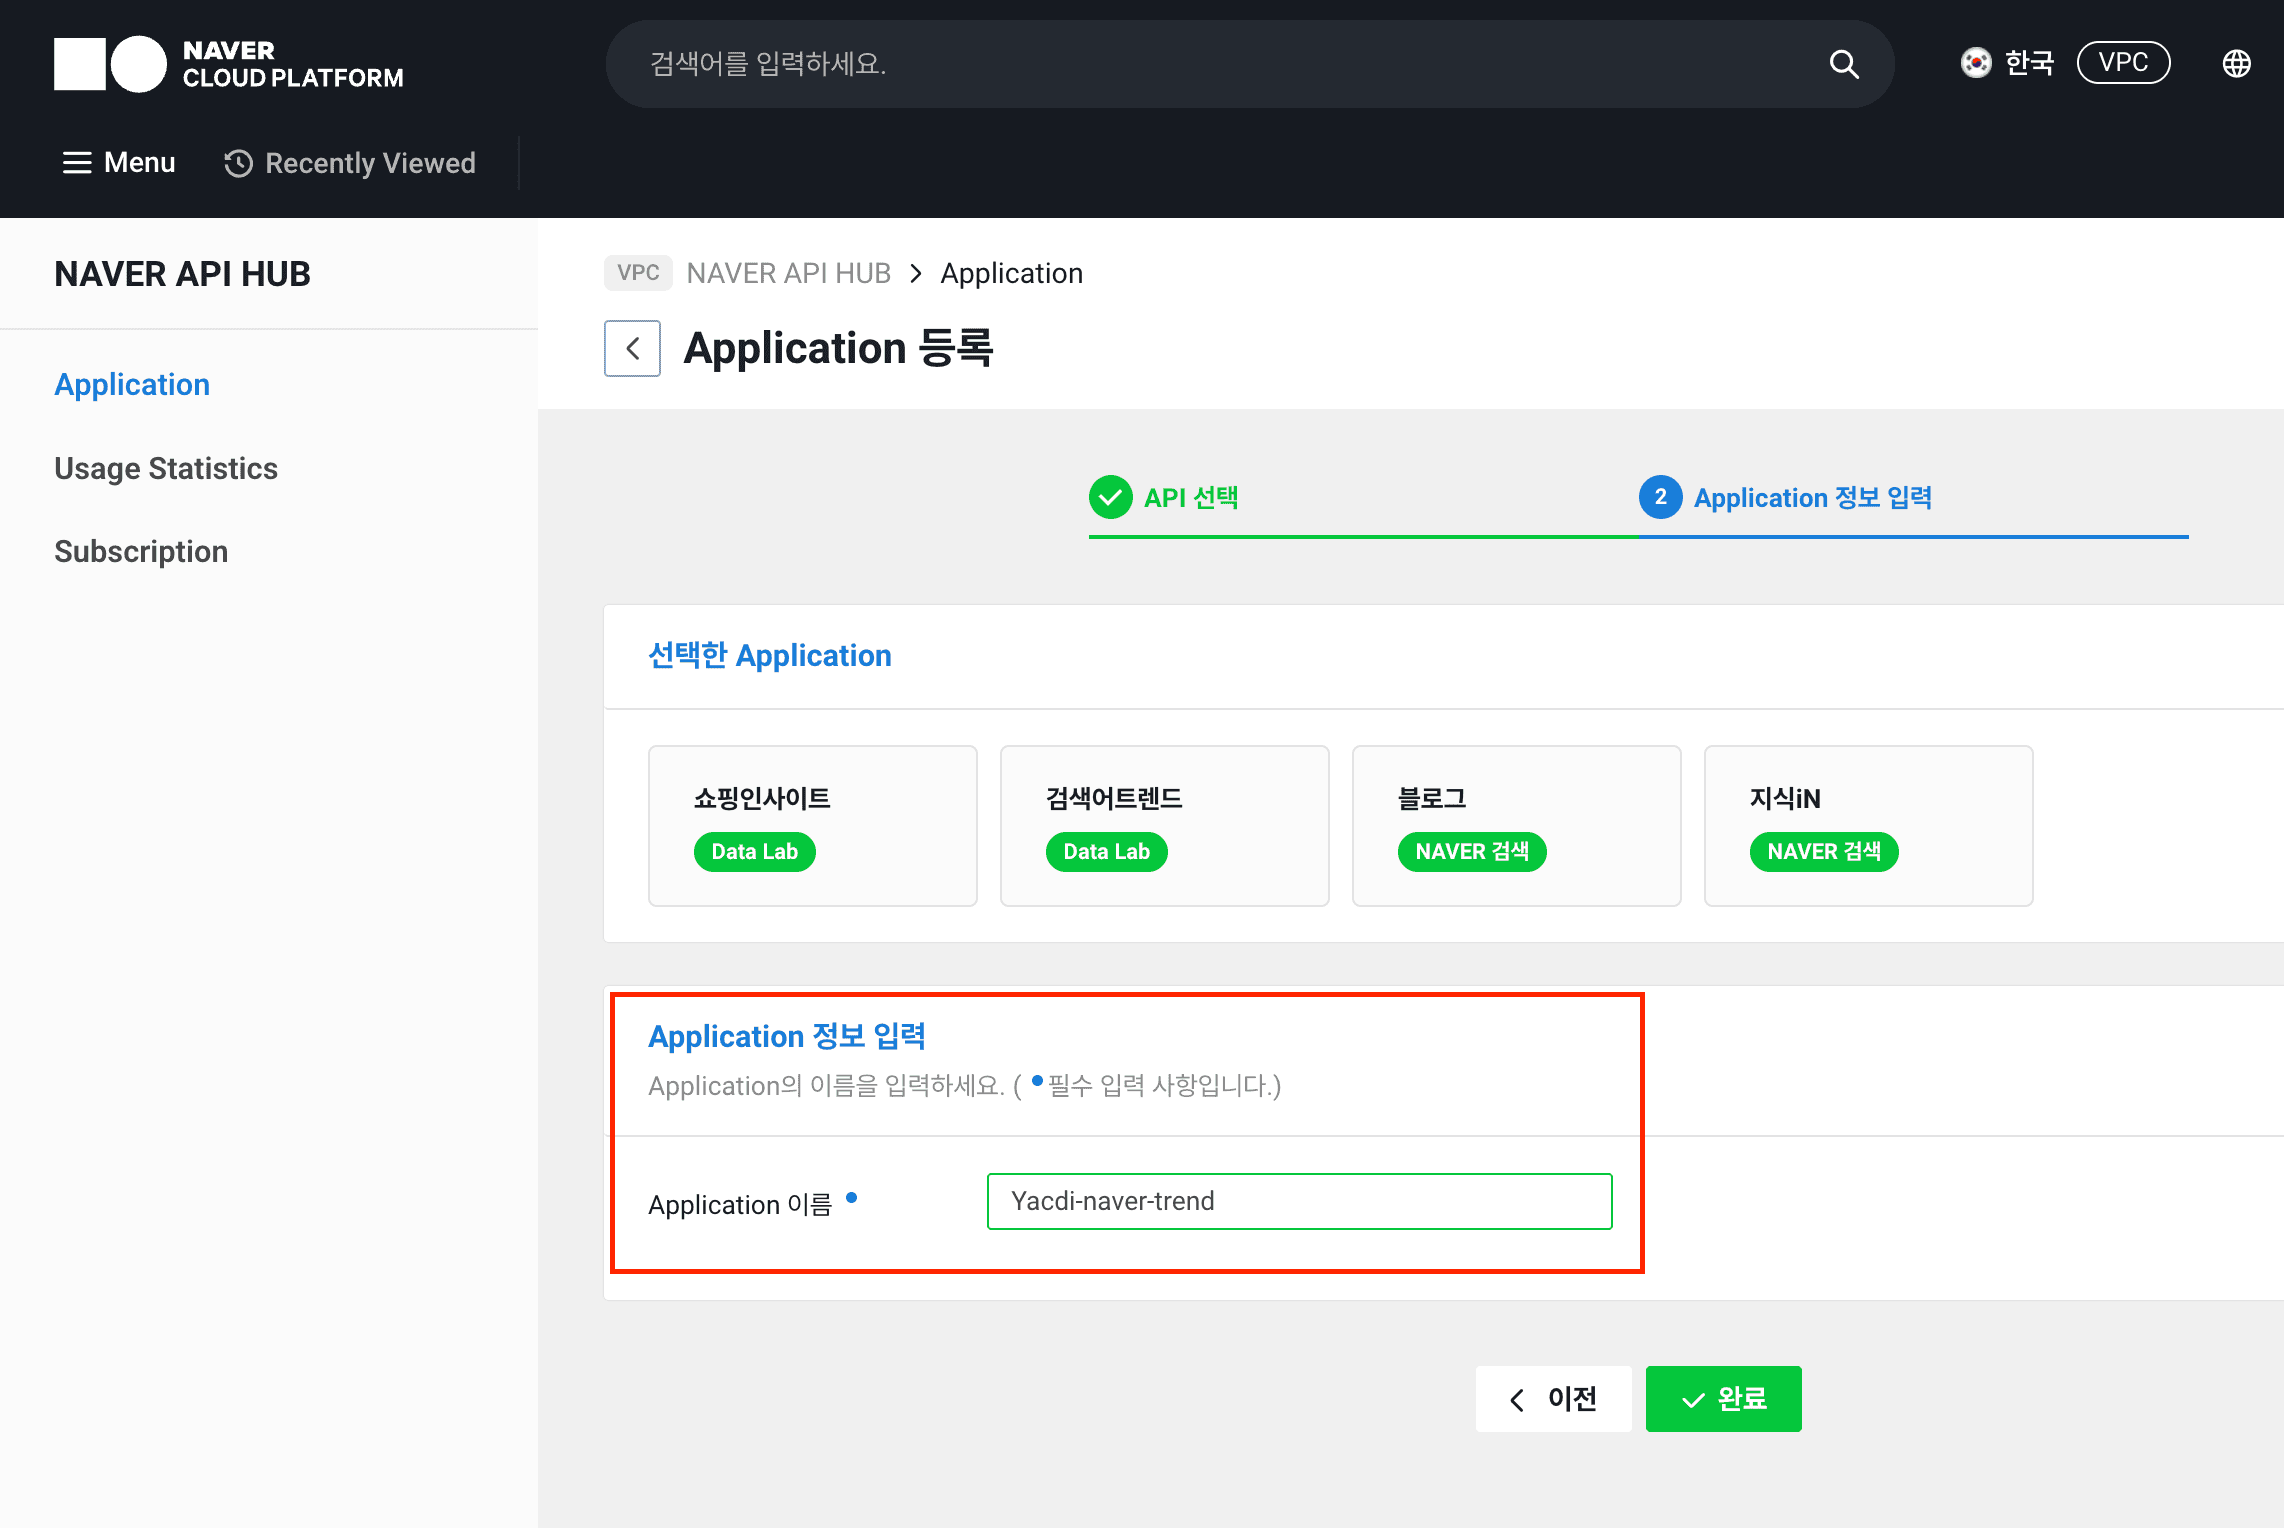Open Recently Viewed history
Viewport: 2284px width, 1528px height.
350,163
